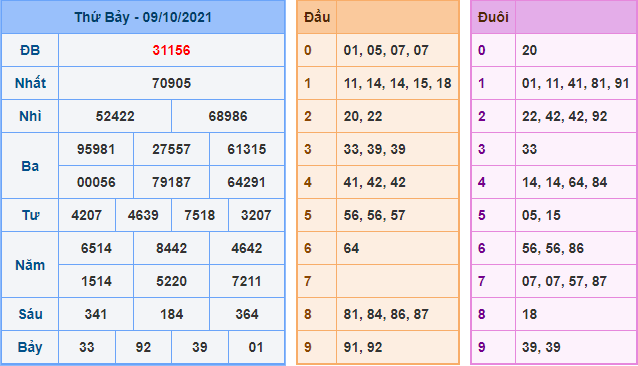Viewport: 638px width, 366px height.
Task: Click the Đầu table row index 0
Action: (x=308, y=50)
